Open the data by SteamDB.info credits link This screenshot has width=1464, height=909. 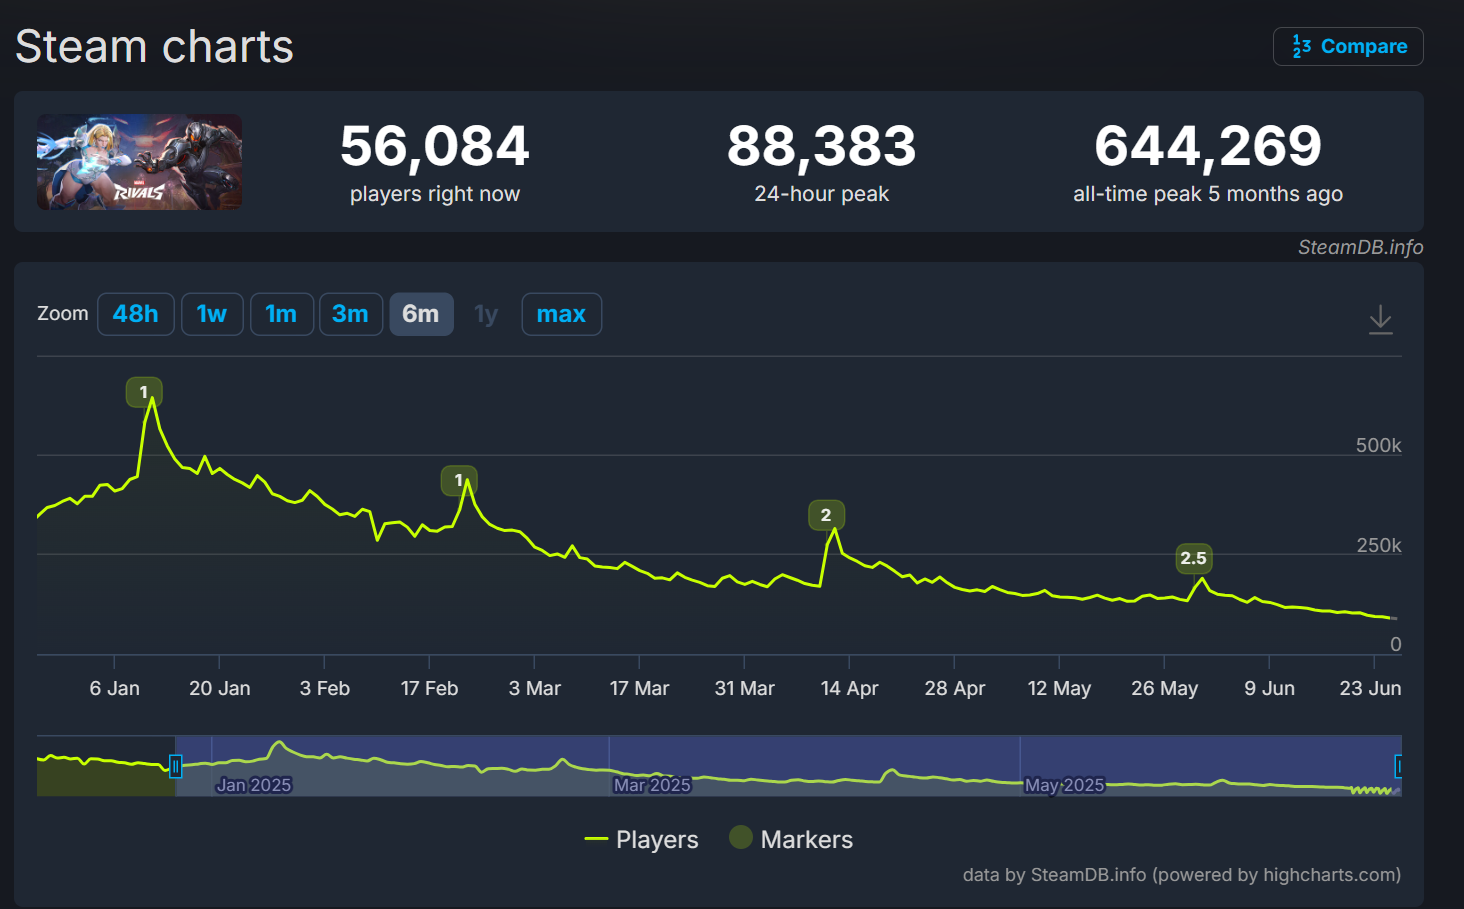(1181, 875)
